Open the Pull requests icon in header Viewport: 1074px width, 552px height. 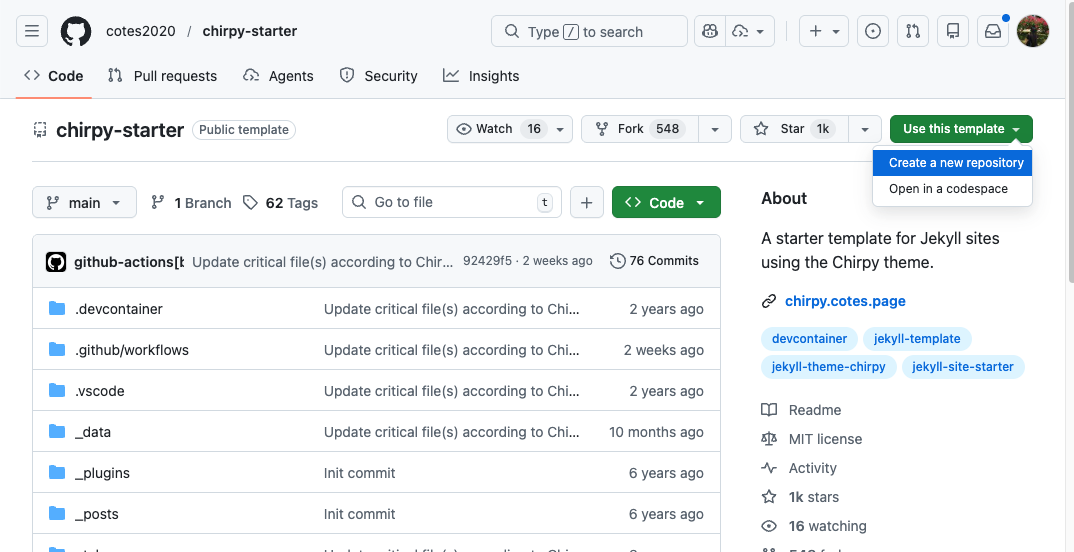pos(912,32)
